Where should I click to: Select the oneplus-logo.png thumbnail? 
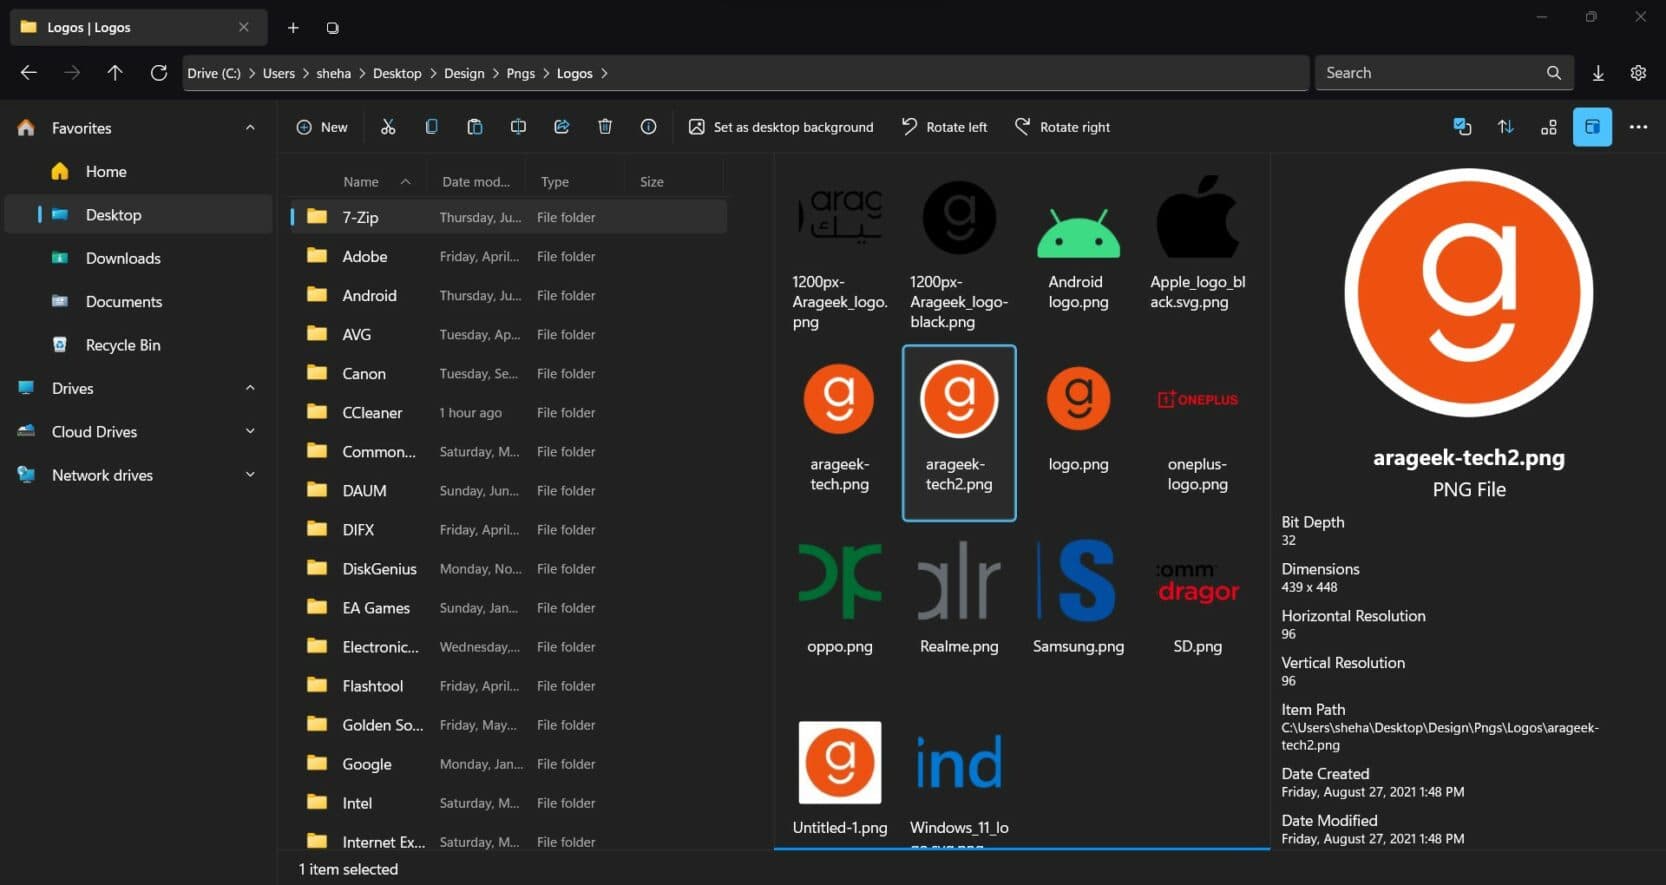click(x=1197, y=431)
